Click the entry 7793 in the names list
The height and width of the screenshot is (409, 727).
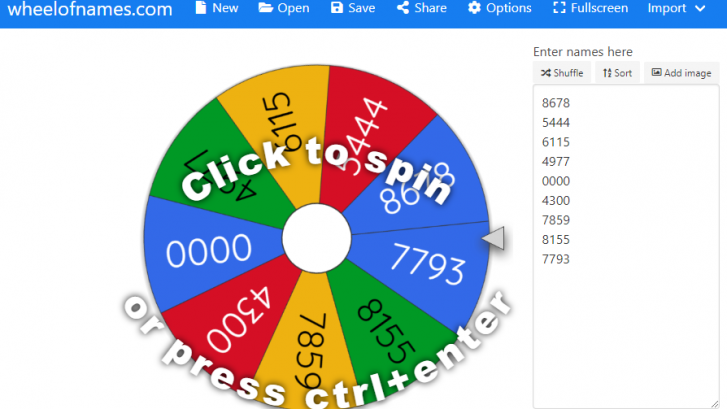[x=555, y=259]
